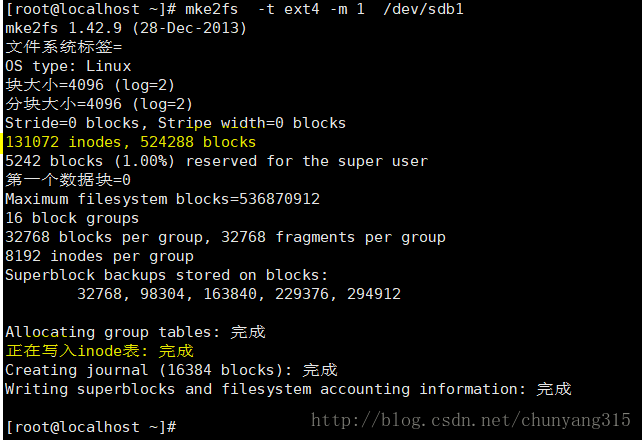Click the highlighted '131072 inodes, 524288 blocks' line

tap(131, 142)
